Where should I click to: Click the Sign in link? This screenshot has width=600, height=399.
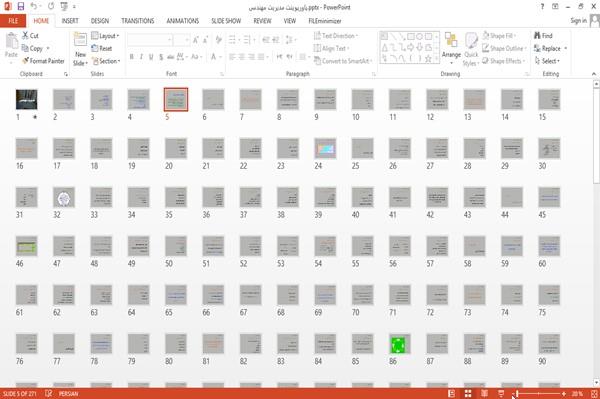[578, 21]
